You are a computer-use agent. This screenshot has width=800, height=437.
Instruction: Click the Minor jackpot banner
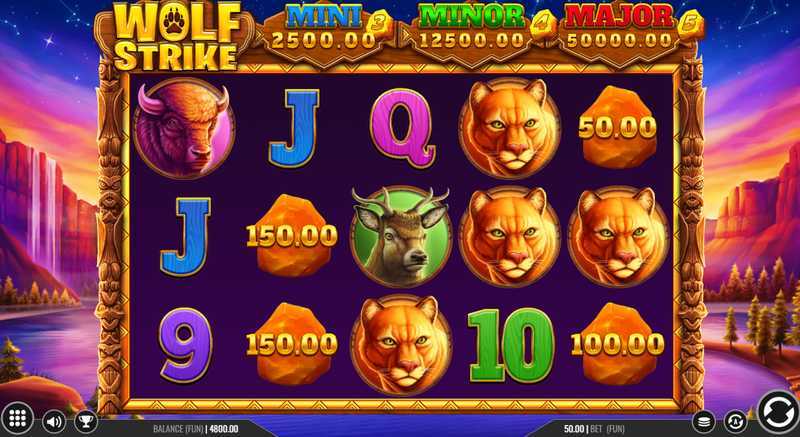pyautogui.click(x=473, y=32)
